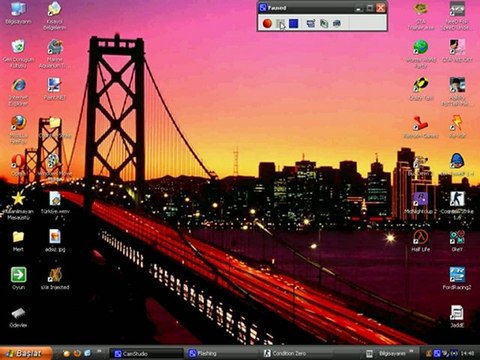This screenshot has width=480, height=360.
Task: Open the Bilgisayarım desktop icon
Action: pos(18,13)
